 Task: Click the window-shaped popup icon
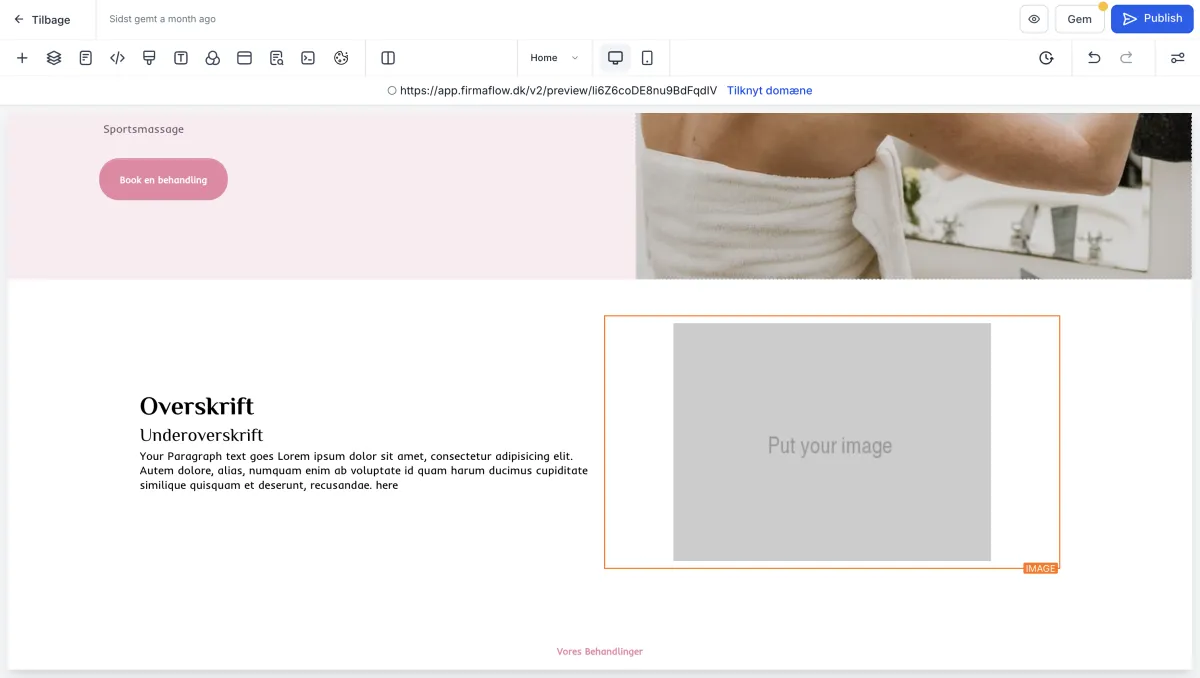pyautogui.click(x=244, y=58)
